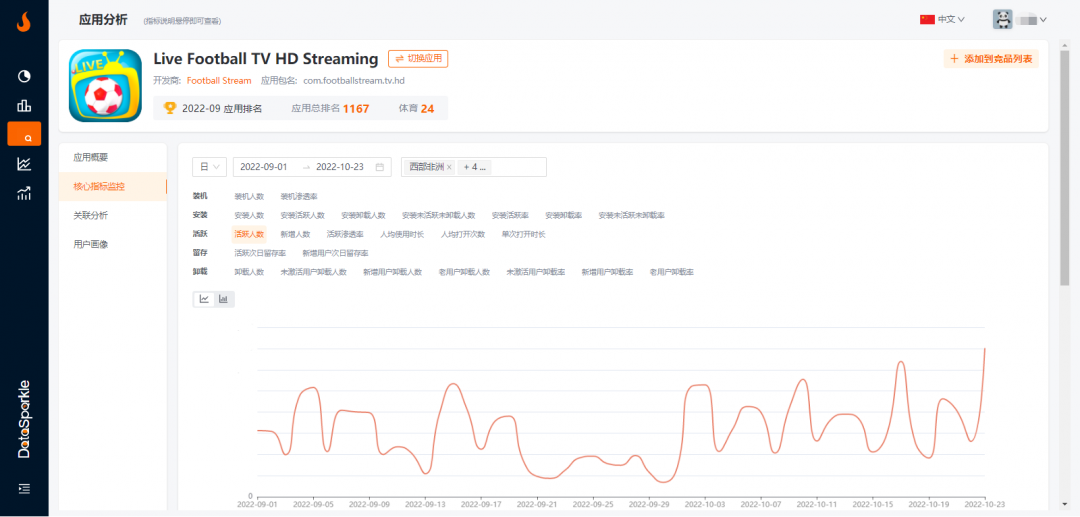
Task: Click the panda user avatar
Action: click(1002, 19)
